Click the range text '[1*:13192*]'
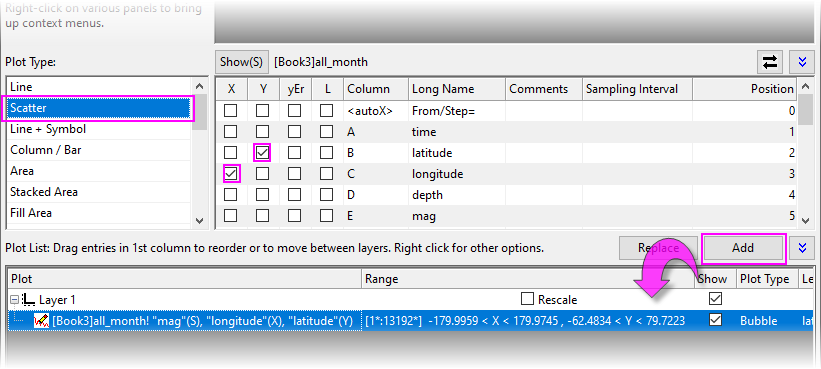 click(393, 321)
